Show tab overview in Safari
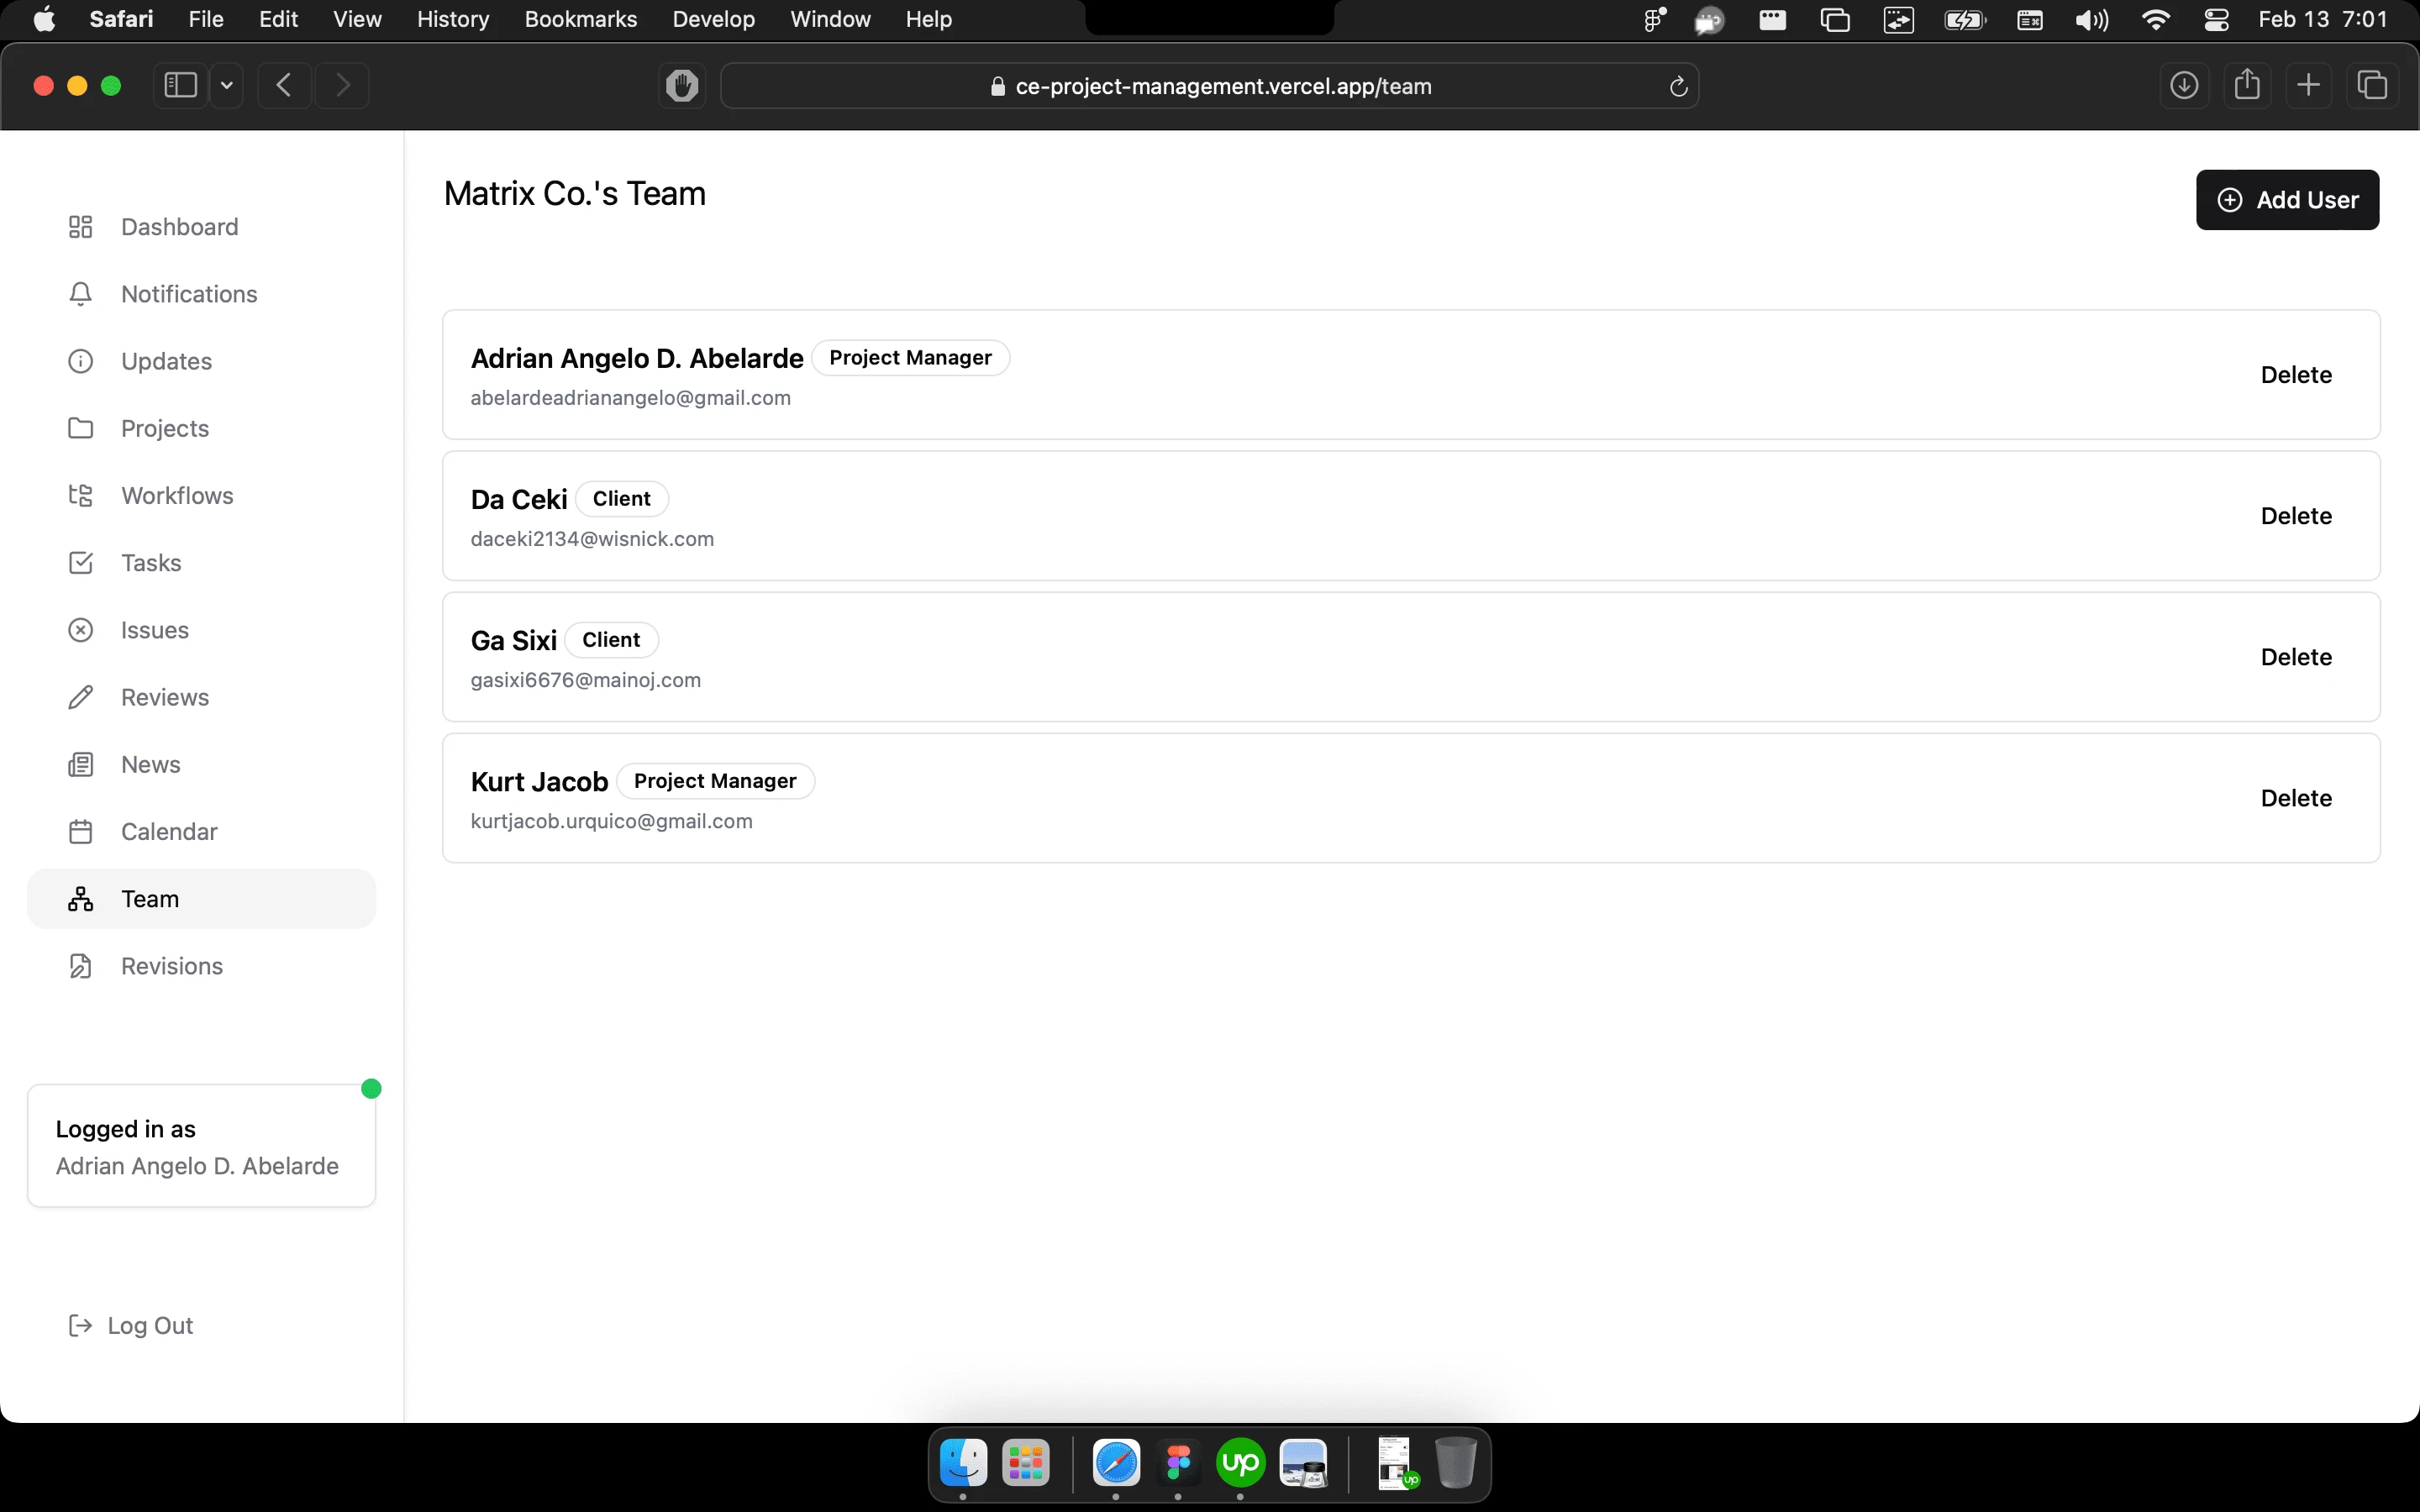Viewport: 2420px width, 1512px height. (2372, 86)
